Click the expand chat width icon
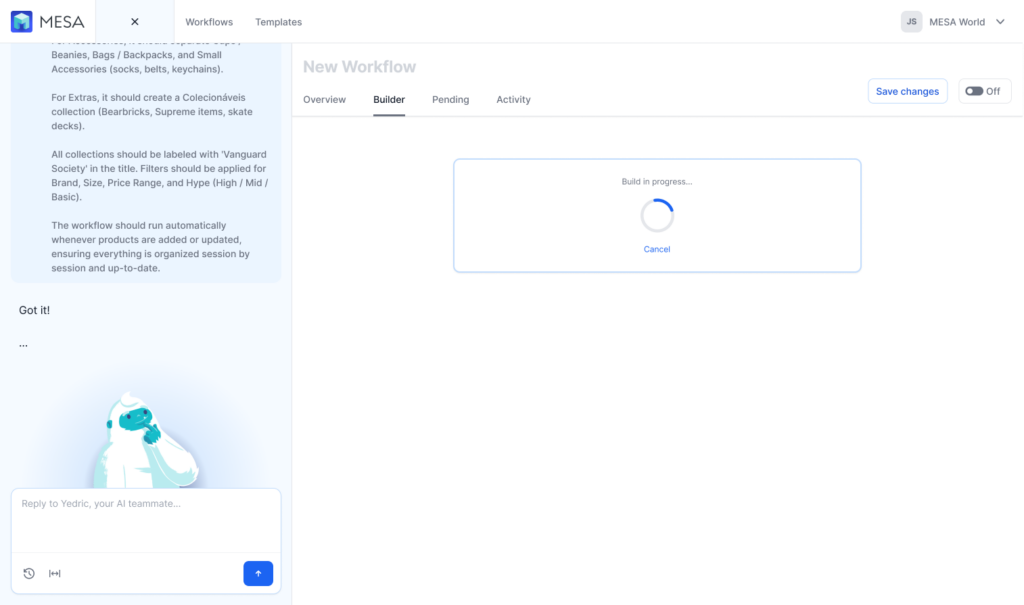 click(54, 573)
